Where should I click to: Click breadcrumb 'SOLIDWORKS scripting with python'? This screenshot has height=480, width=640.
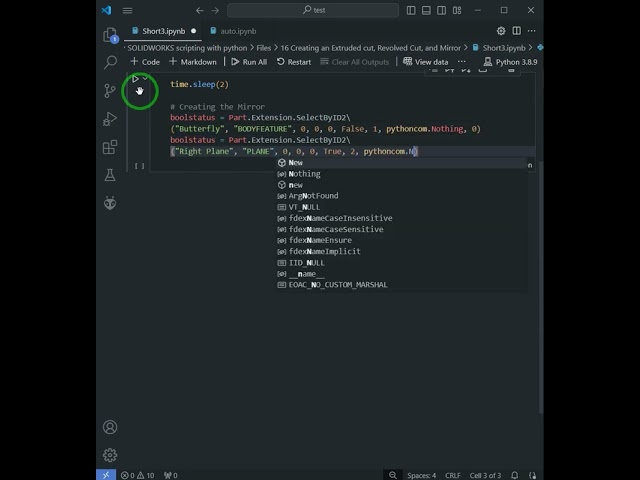[x=187, y=48]
